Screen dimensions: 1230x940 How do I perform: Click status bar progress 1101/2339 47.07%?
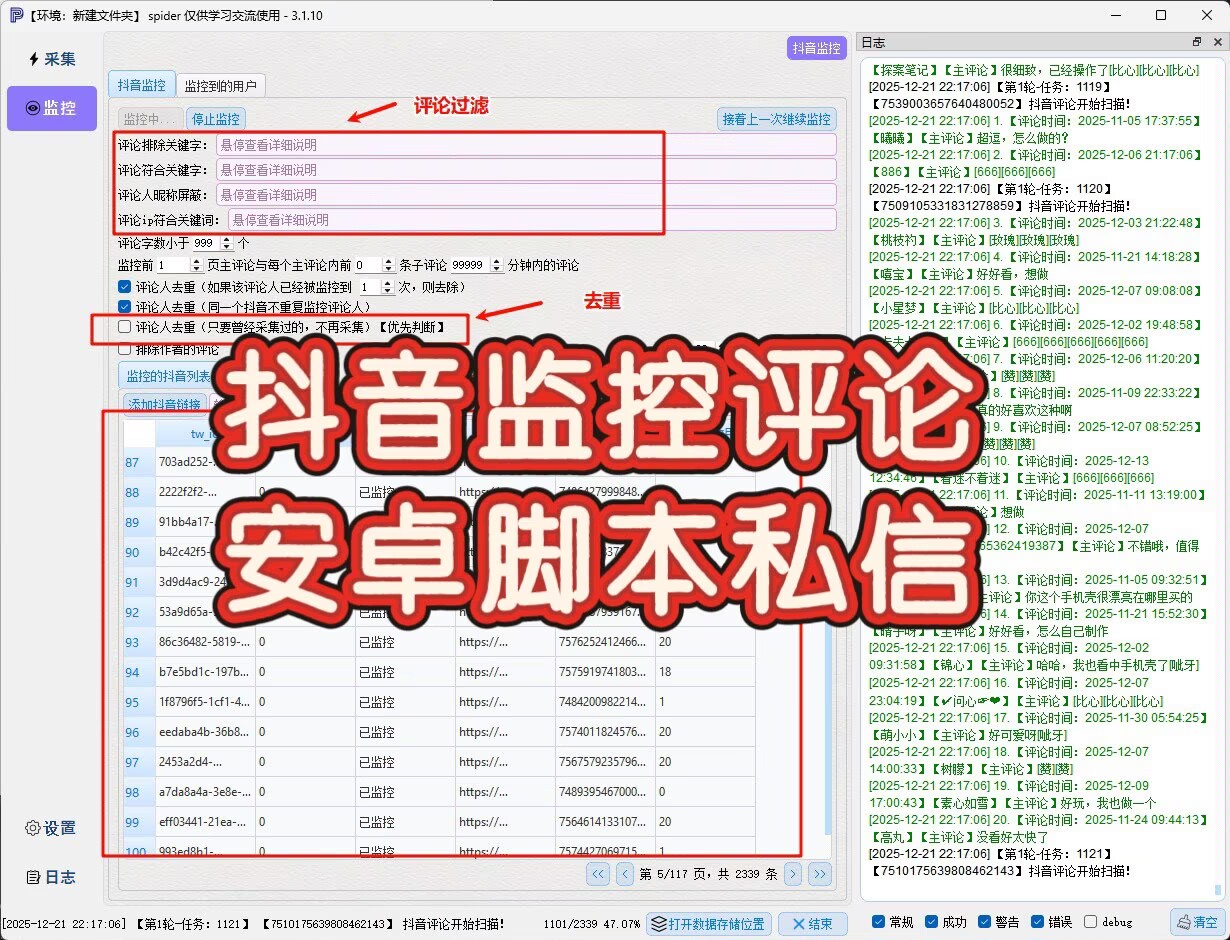tap(591, 924)
